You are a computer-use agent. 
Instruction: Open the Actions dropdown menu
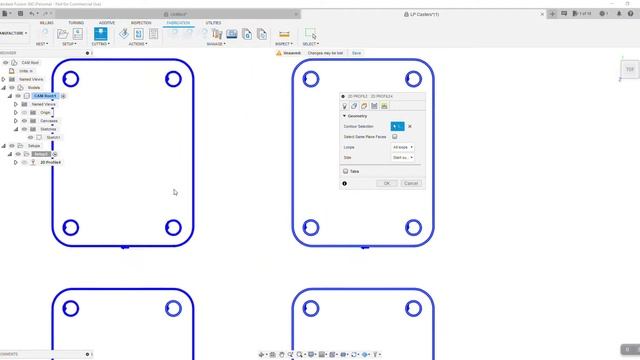pos(138,44)
